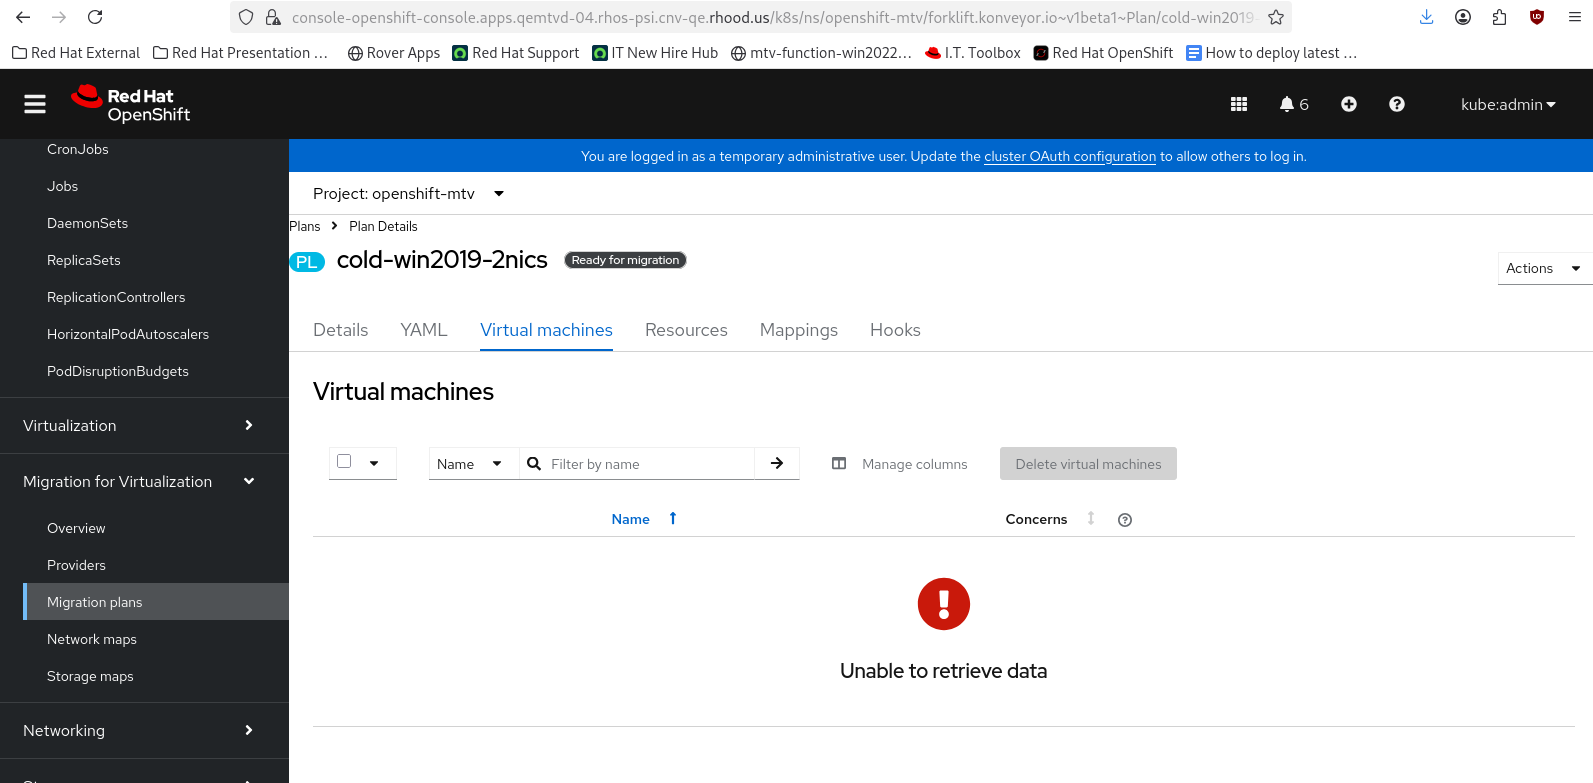Expand the Virtualization navigation section

pyautogui.click(x=144, y=425)
